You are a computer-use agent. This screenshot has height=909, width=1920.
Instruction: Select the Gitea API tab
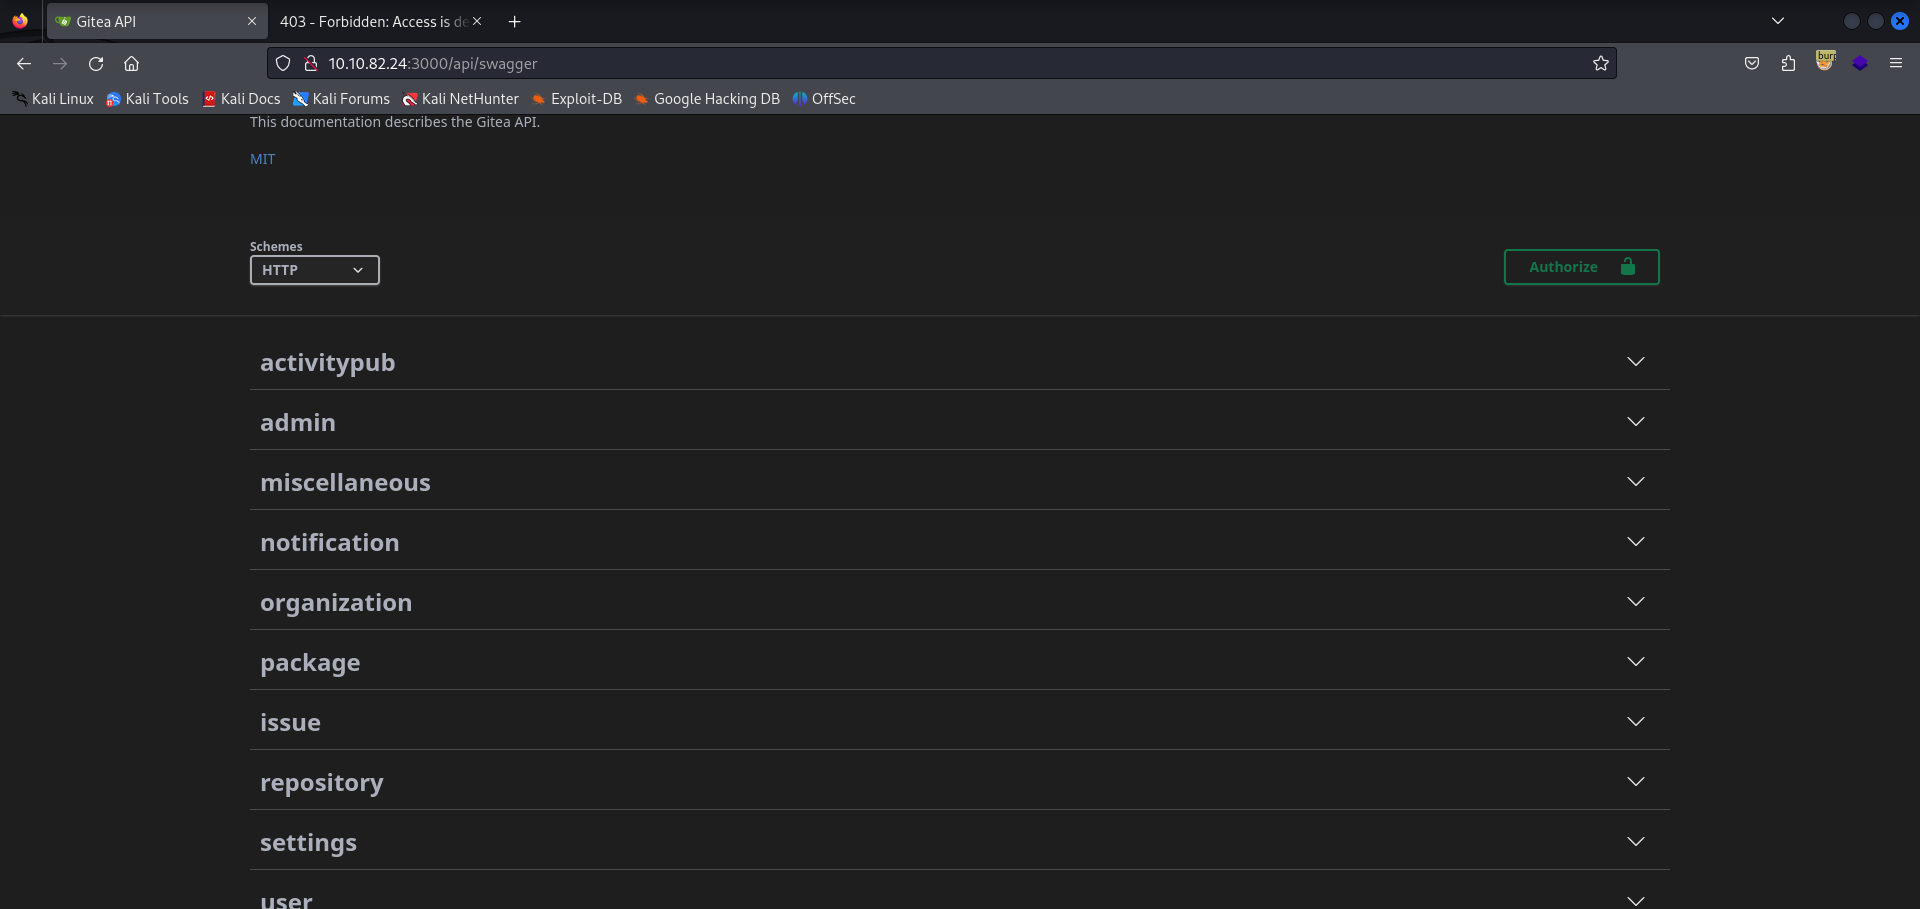(x=150, y=21)
